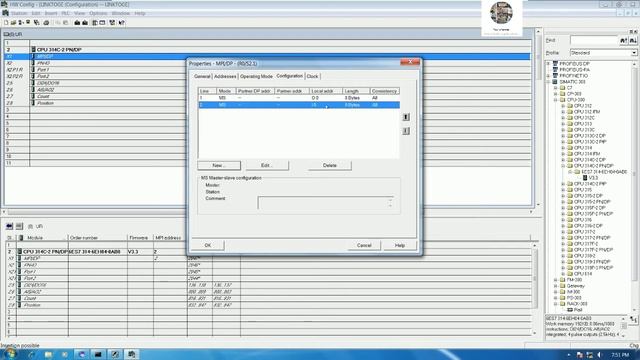Screen dimensions: 640x360
Task: Open the PLC menu
Action: (x=65, y=13)
